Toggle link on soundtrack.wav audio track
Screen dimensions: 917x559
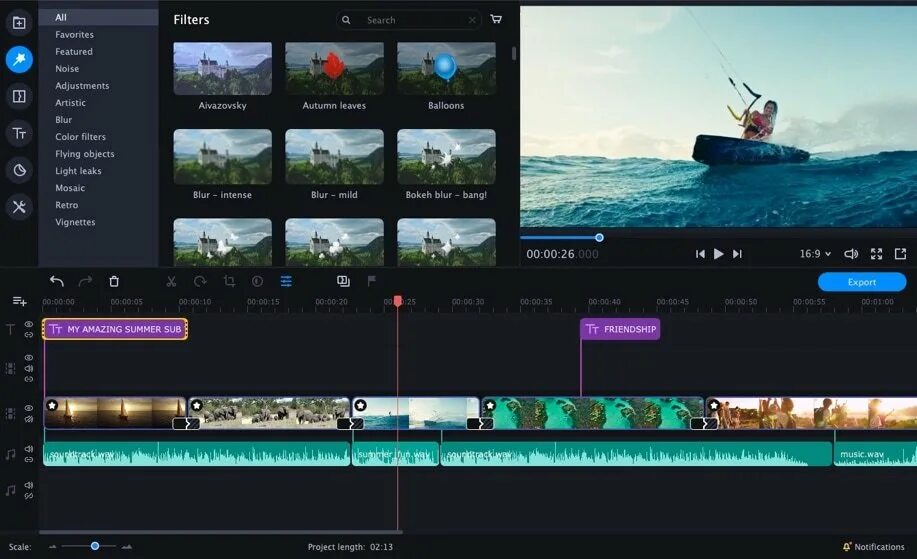[29, 460]
